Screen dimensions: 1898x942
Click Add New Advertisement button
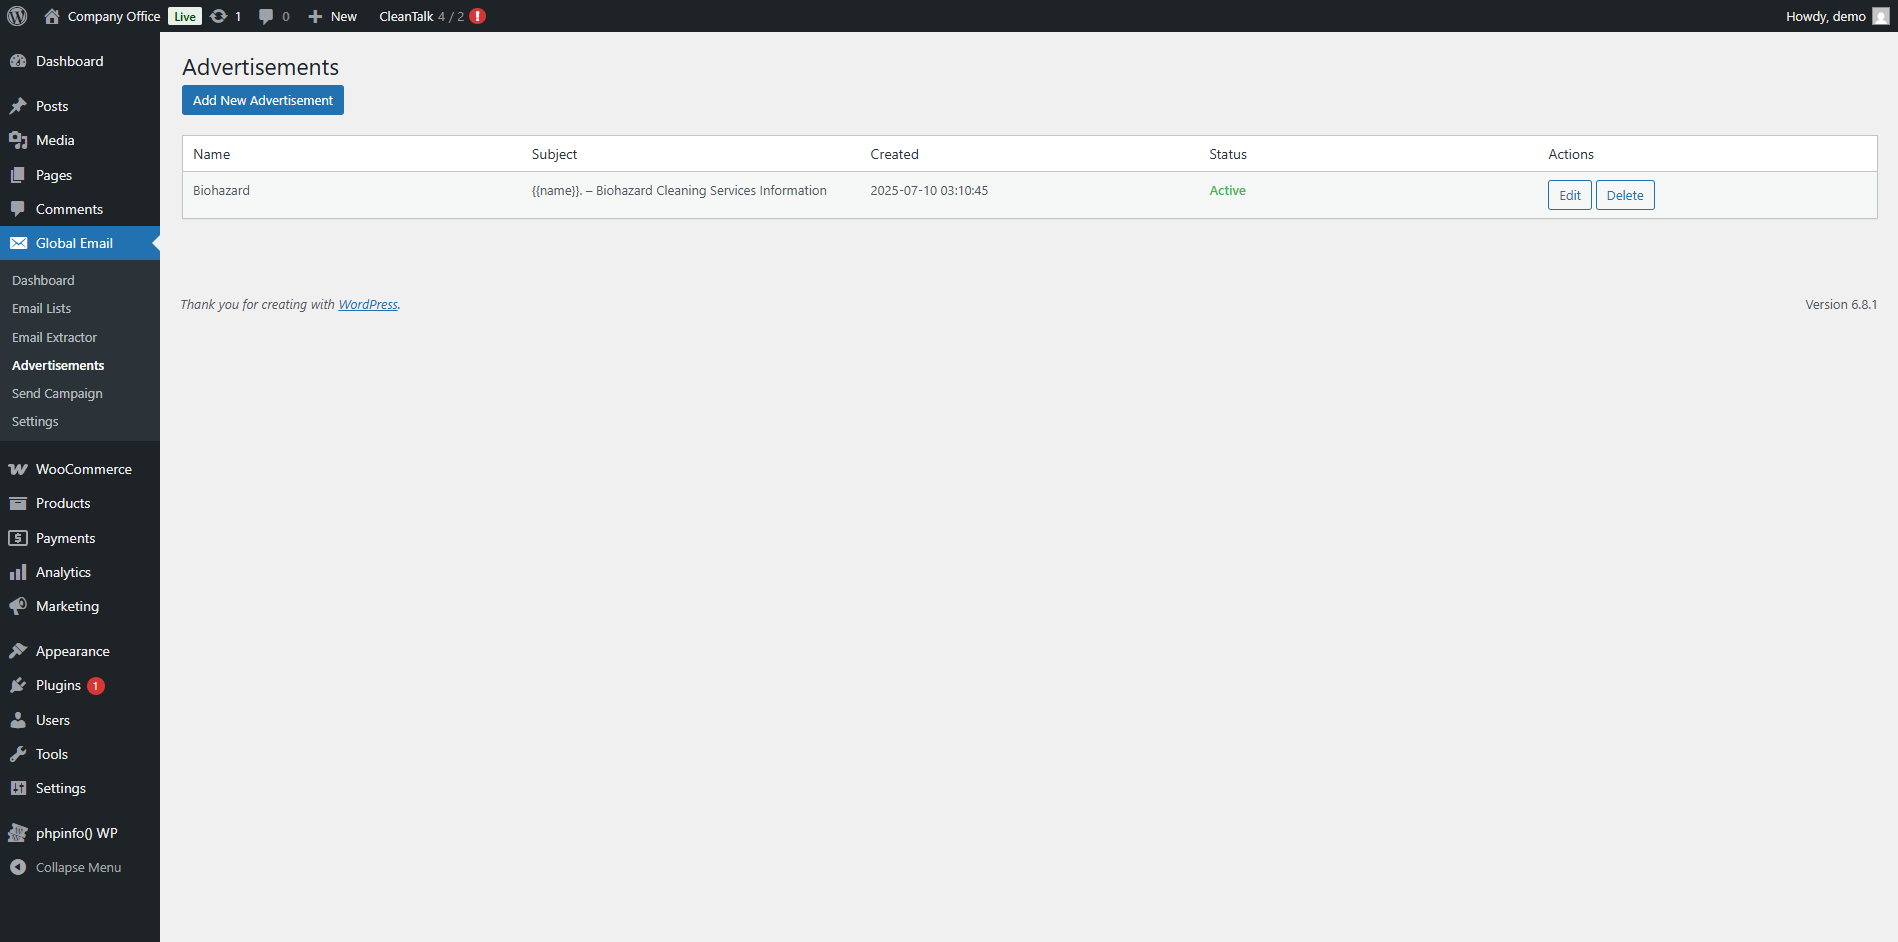coord(262,100)
